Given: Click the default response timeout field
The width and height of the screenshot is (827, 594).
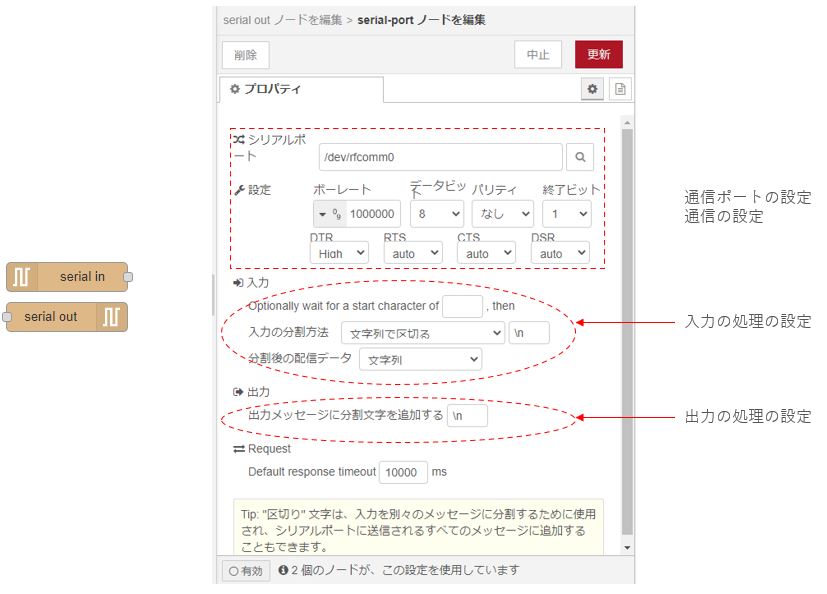Looking at the screenshot, I should 403,472.
